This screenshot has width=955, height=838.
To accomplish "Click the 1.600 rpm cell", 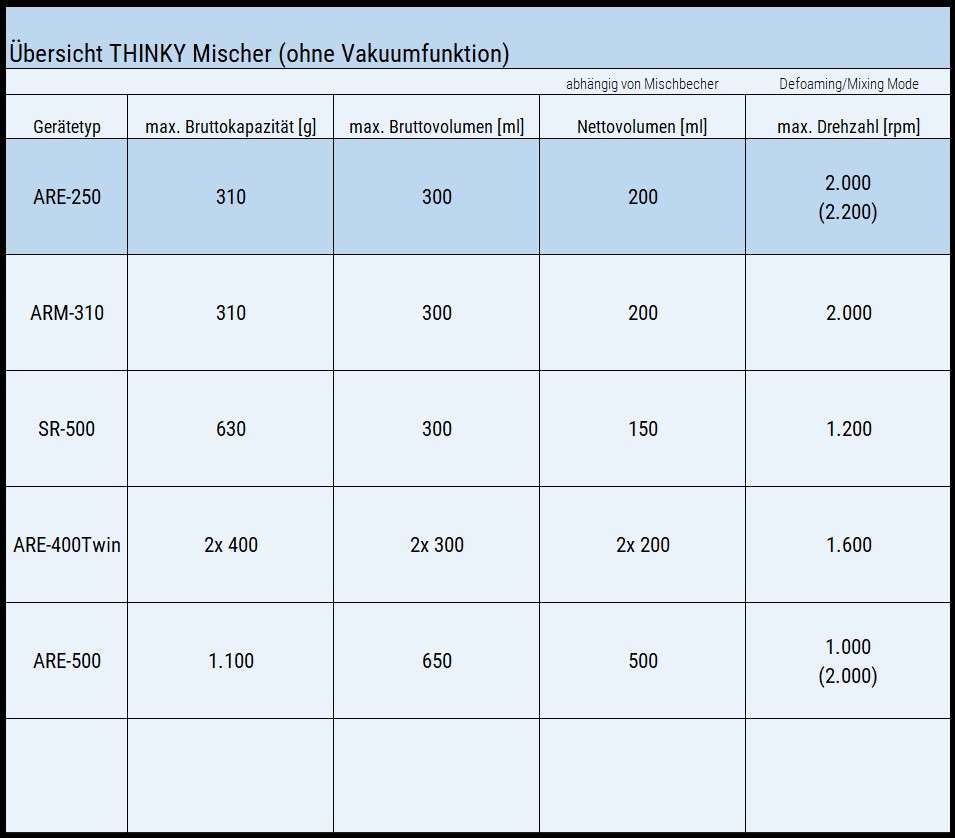I will tap(848, 544).
